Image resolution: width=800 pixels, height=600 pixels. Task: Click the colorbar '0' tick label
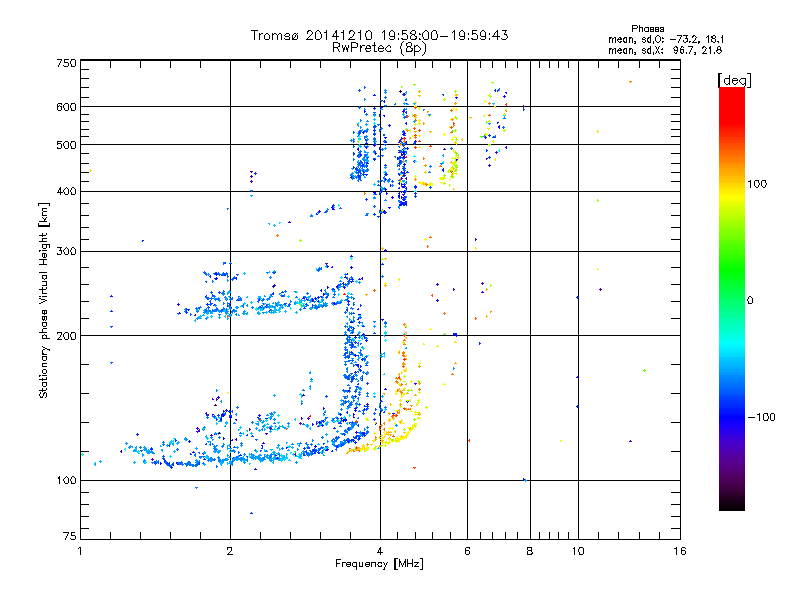pos(750,301)
